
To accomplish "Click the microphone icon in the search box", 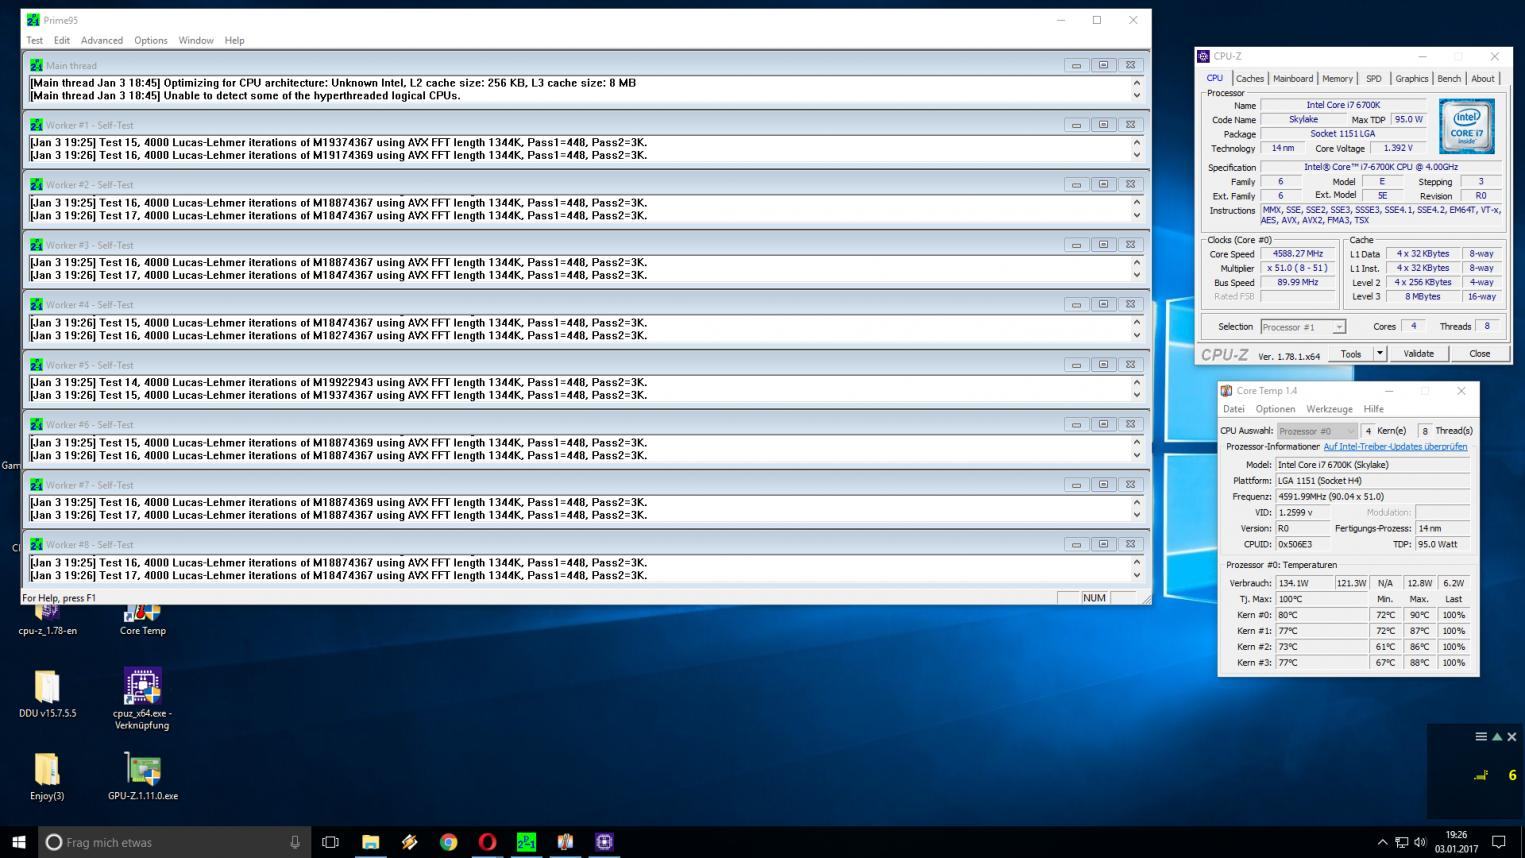I will pyautogui.click(x=294, y=842).
